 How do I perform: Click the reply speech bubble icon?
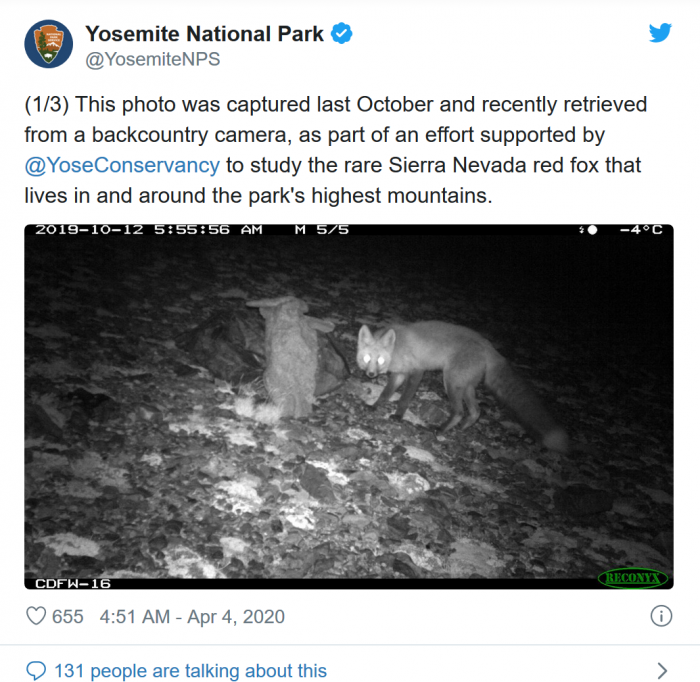coord(36,670)
